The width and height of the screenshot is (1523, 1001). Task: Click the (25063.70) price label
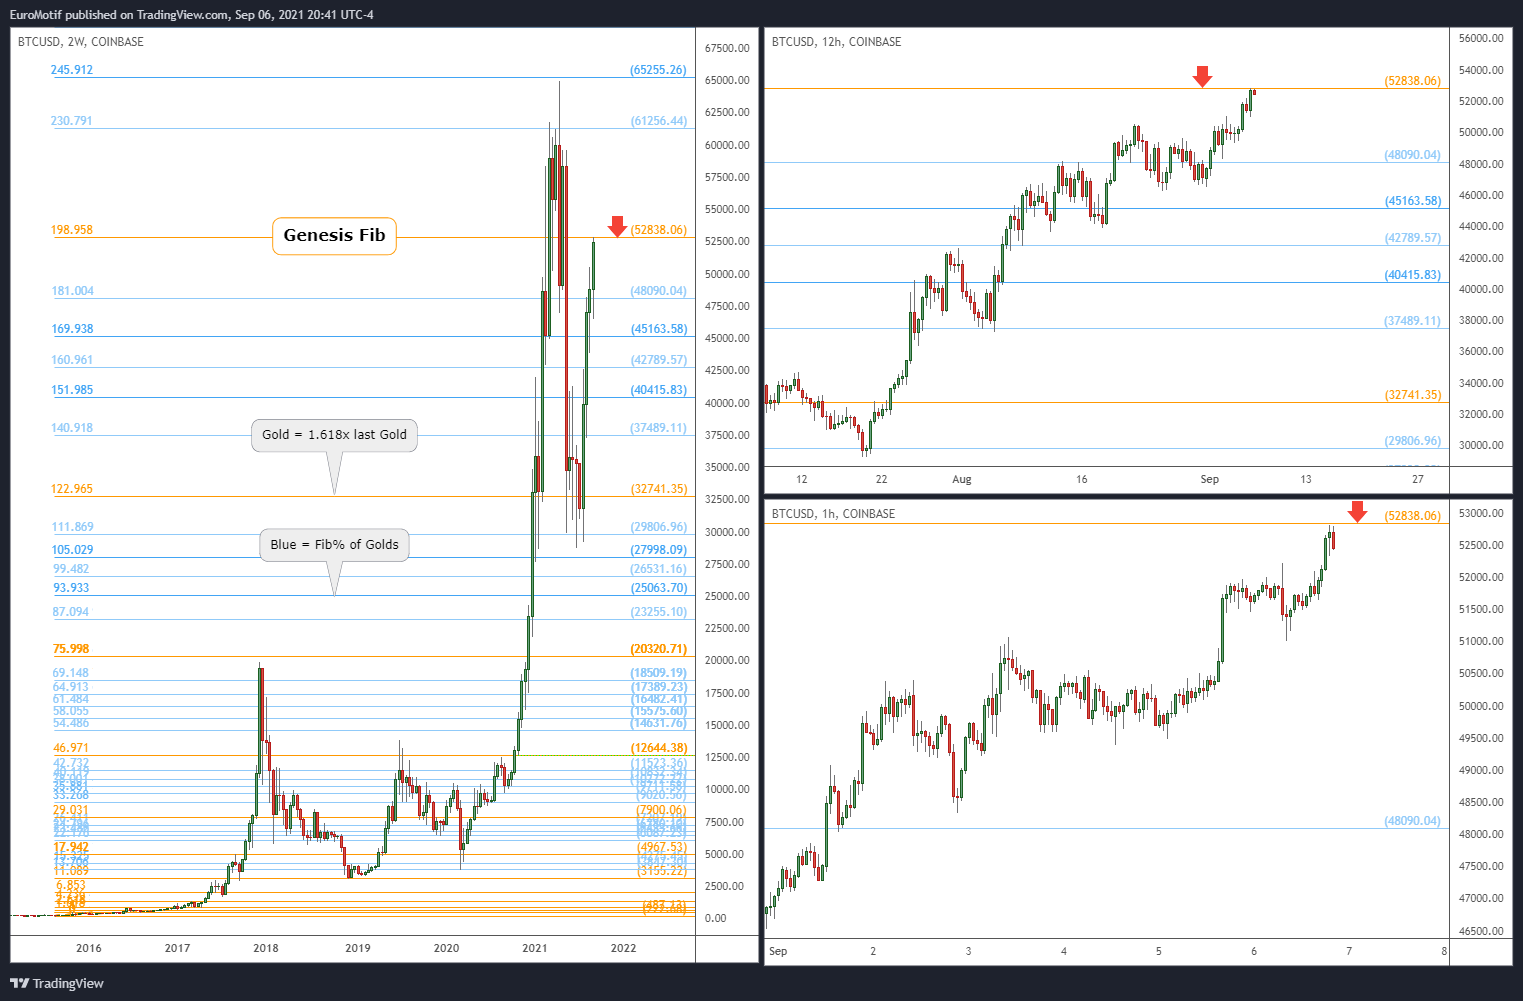point(659,588)
